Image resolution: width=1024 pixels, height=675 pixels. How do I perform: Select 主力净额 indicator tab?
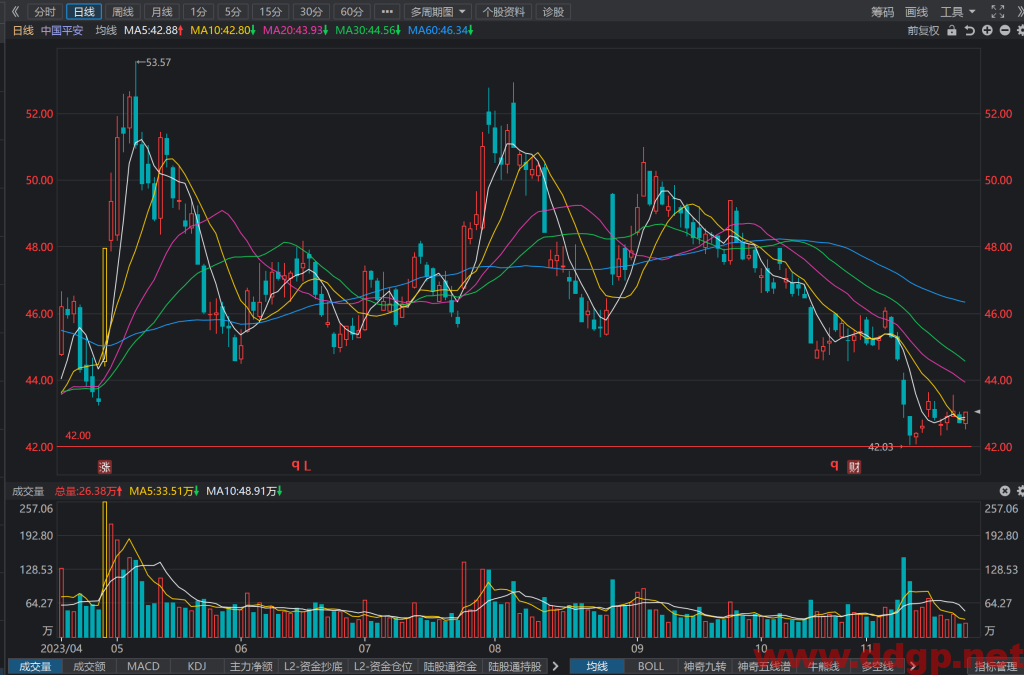[251, 667]
